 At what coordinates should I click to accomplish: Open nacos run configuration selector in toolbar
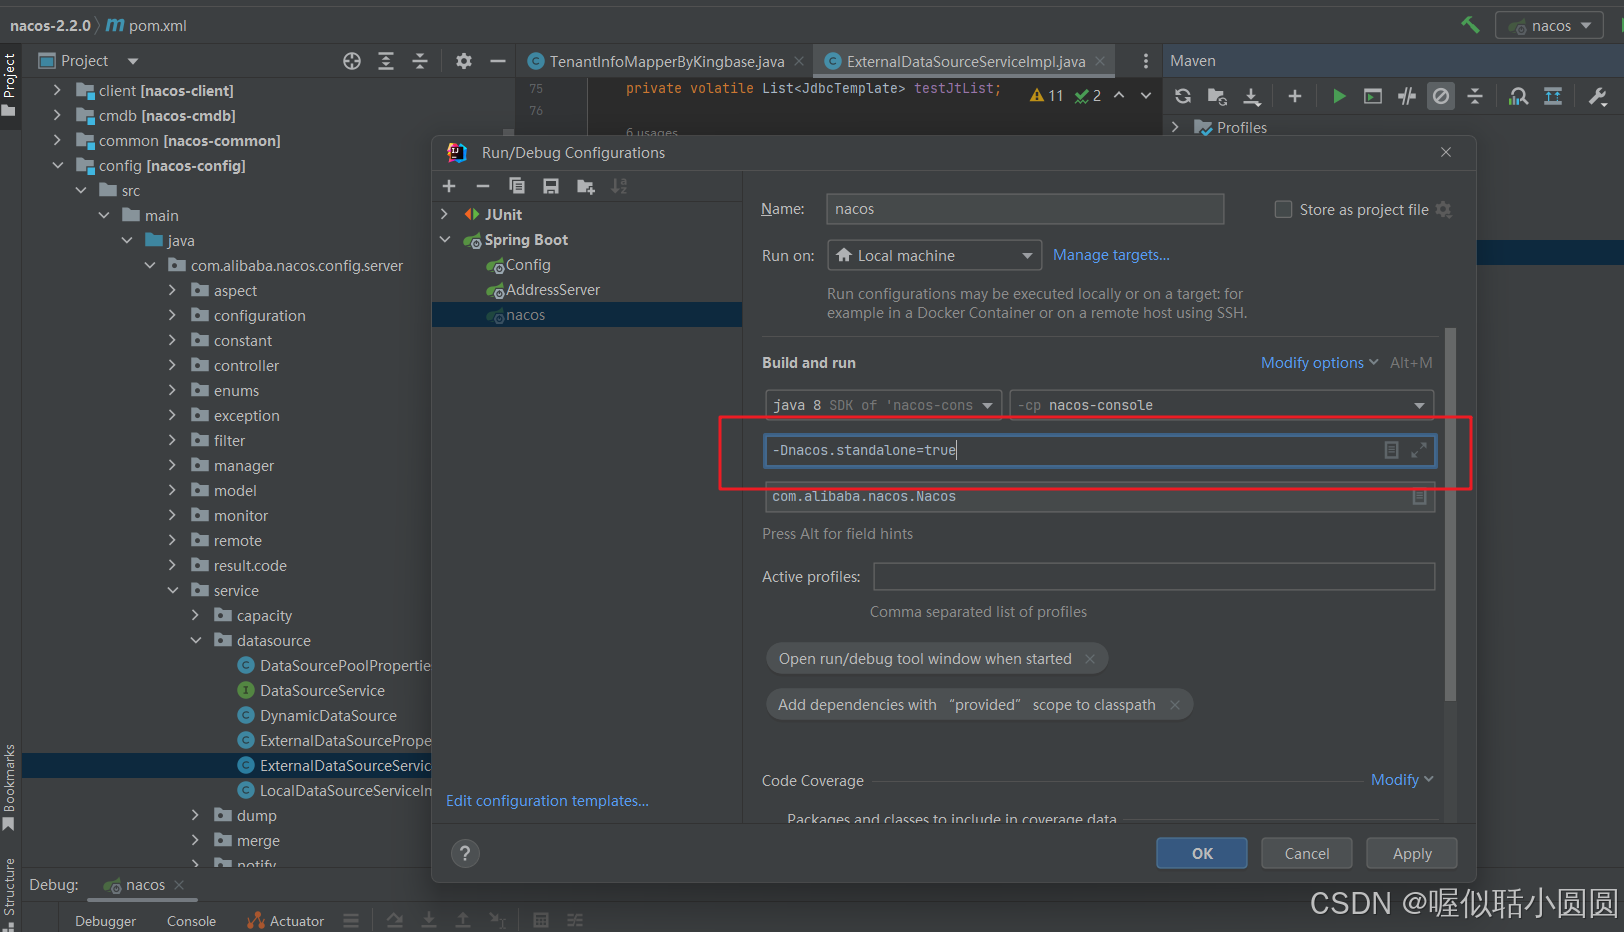coord(1549,25)
